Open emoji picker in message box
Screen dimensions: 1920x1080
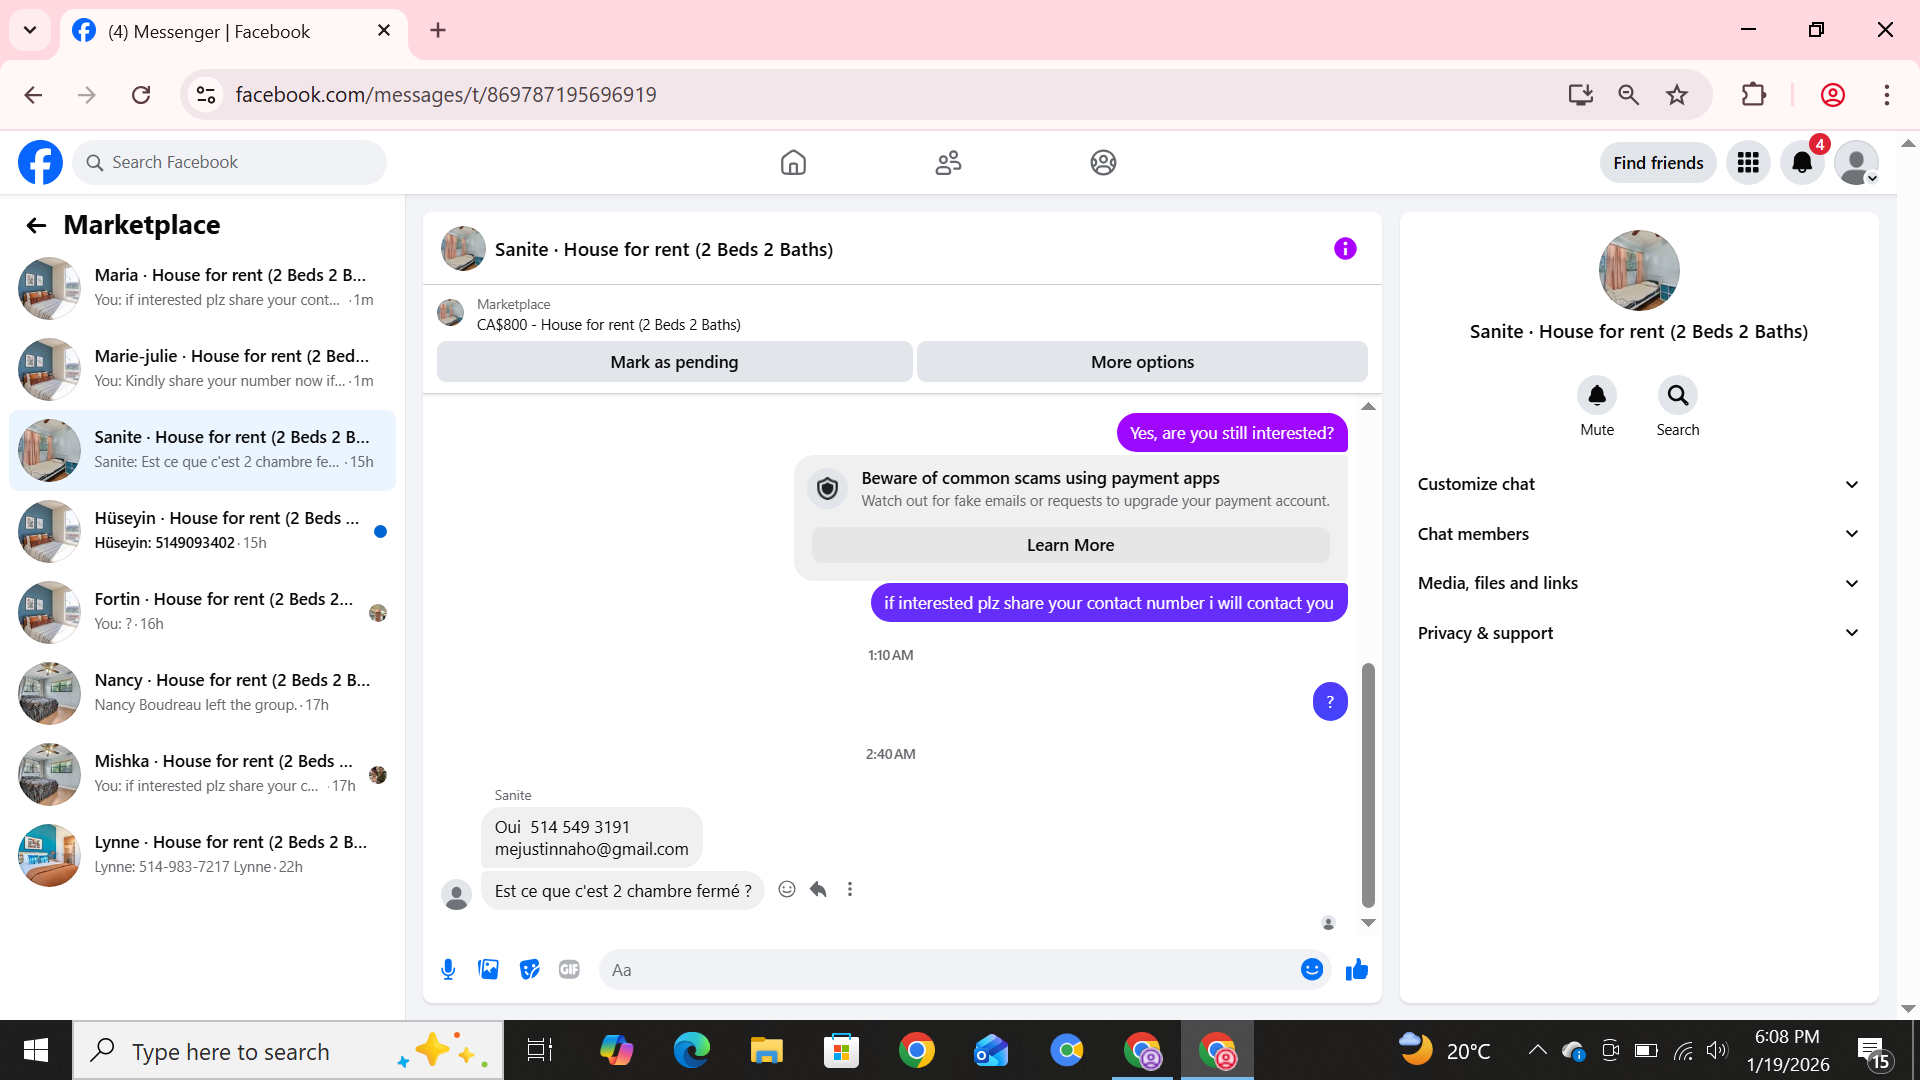click(1311, 969)
